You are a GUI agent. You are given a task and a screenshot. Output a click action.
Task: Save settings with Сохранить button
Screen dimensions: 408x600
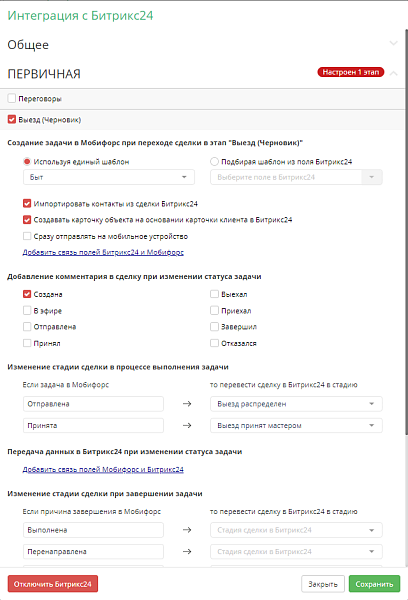374,584
